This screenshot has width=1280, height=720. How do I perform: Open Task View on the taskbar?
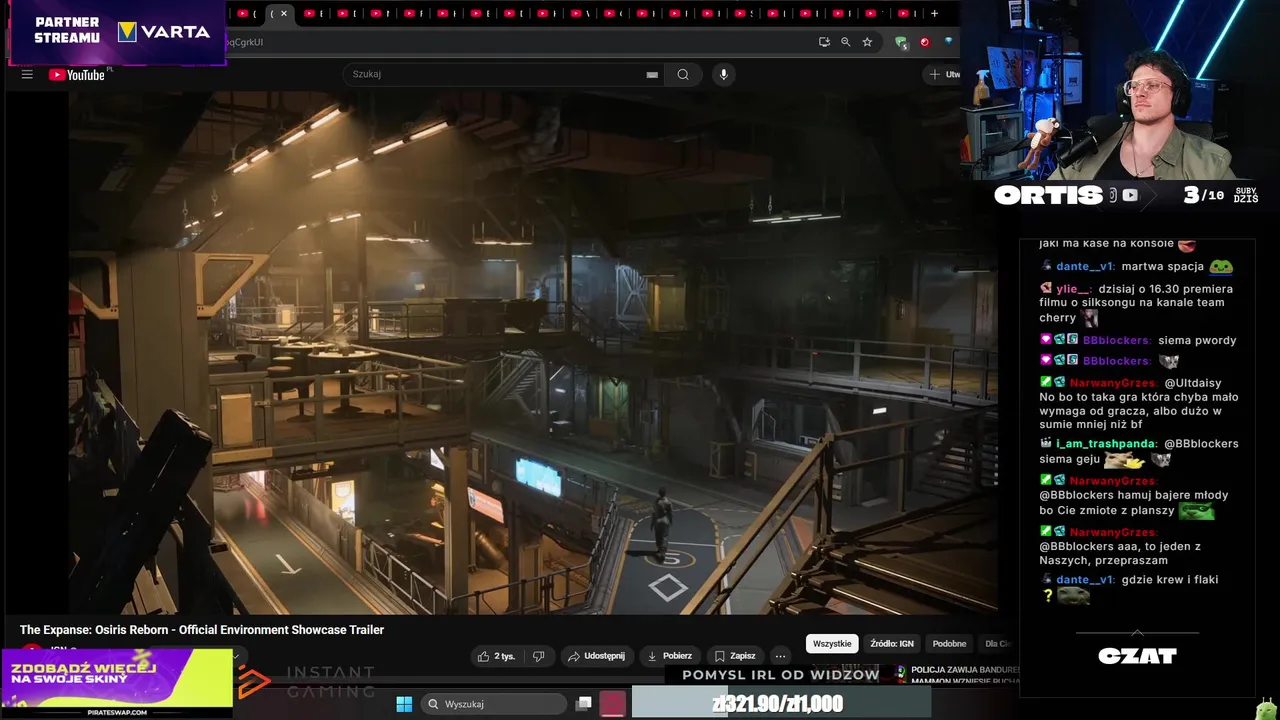click(x=584, y=704)
